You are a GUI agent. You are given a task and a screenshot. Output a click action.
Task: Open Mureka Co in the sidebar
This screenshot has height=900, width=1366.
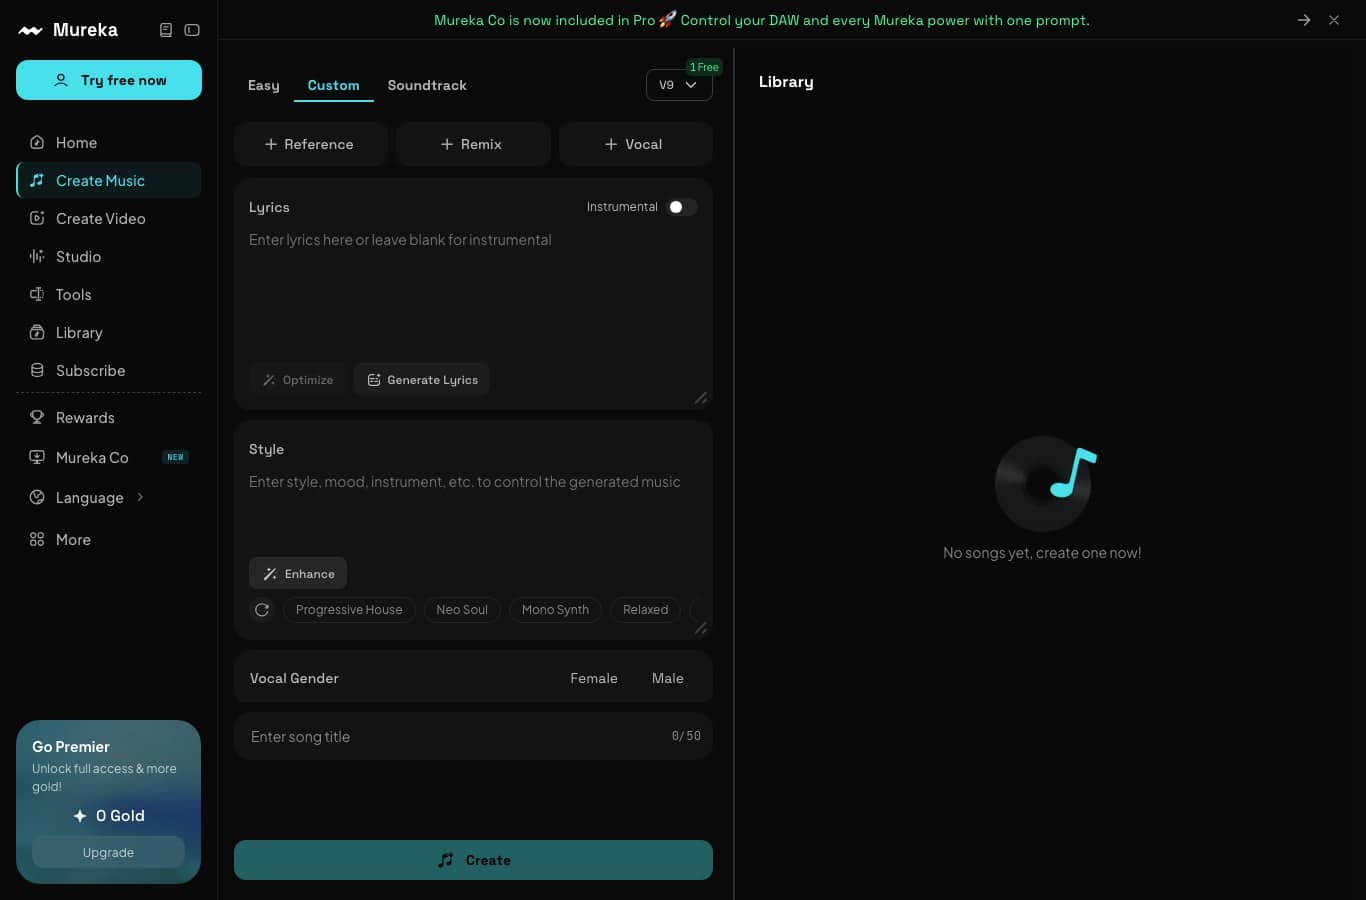(x=108, y=458)
